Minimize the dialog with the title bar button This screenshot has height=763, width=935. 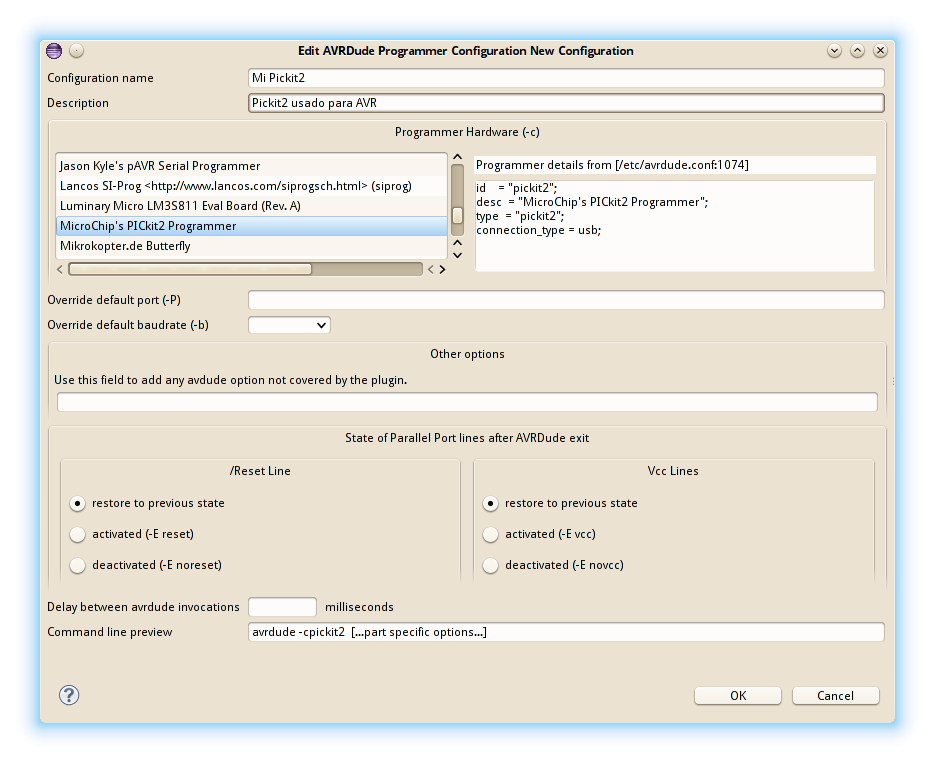834,51
